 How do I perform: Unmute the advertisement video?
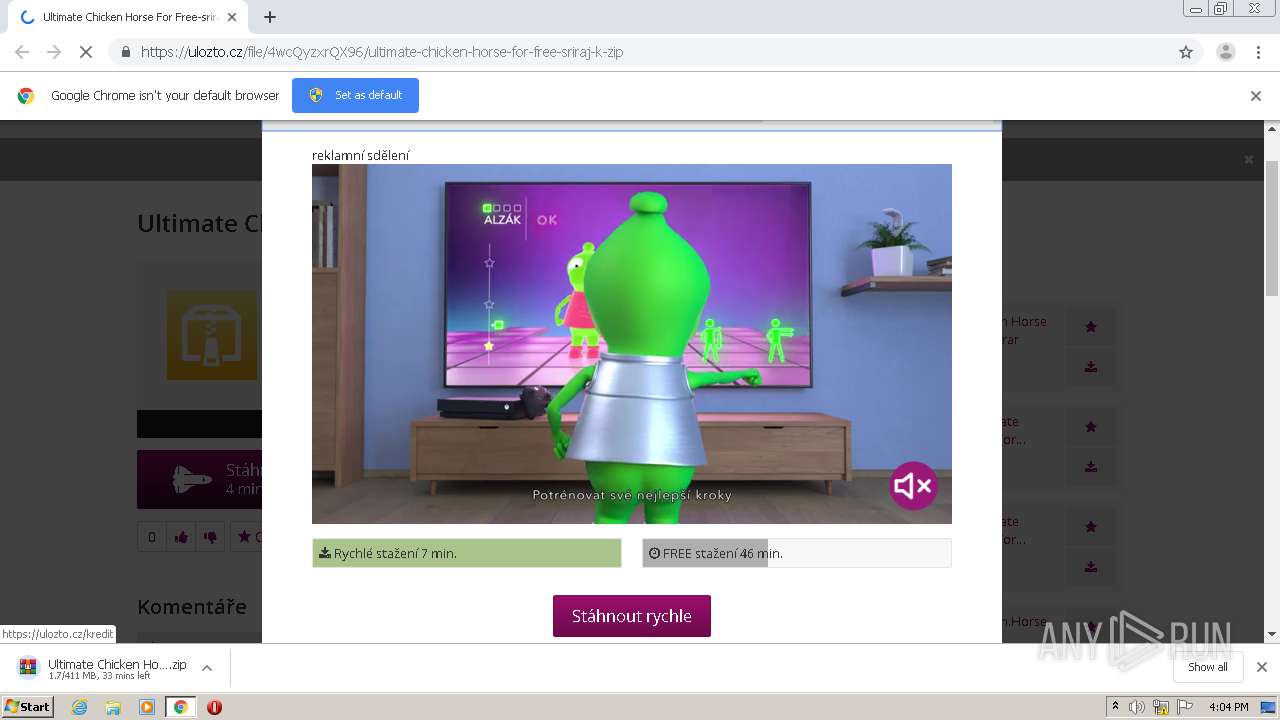[x=913, y=486]
